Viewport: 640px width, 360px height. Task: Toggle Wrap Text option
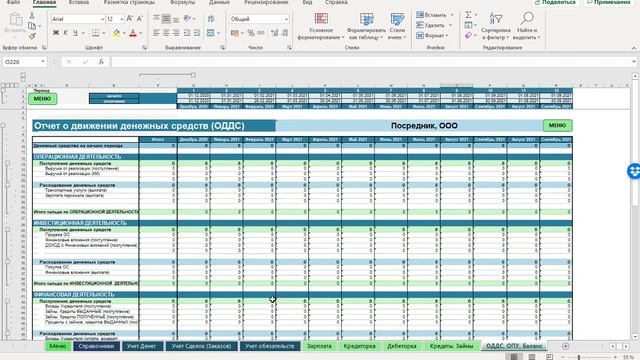211,18
